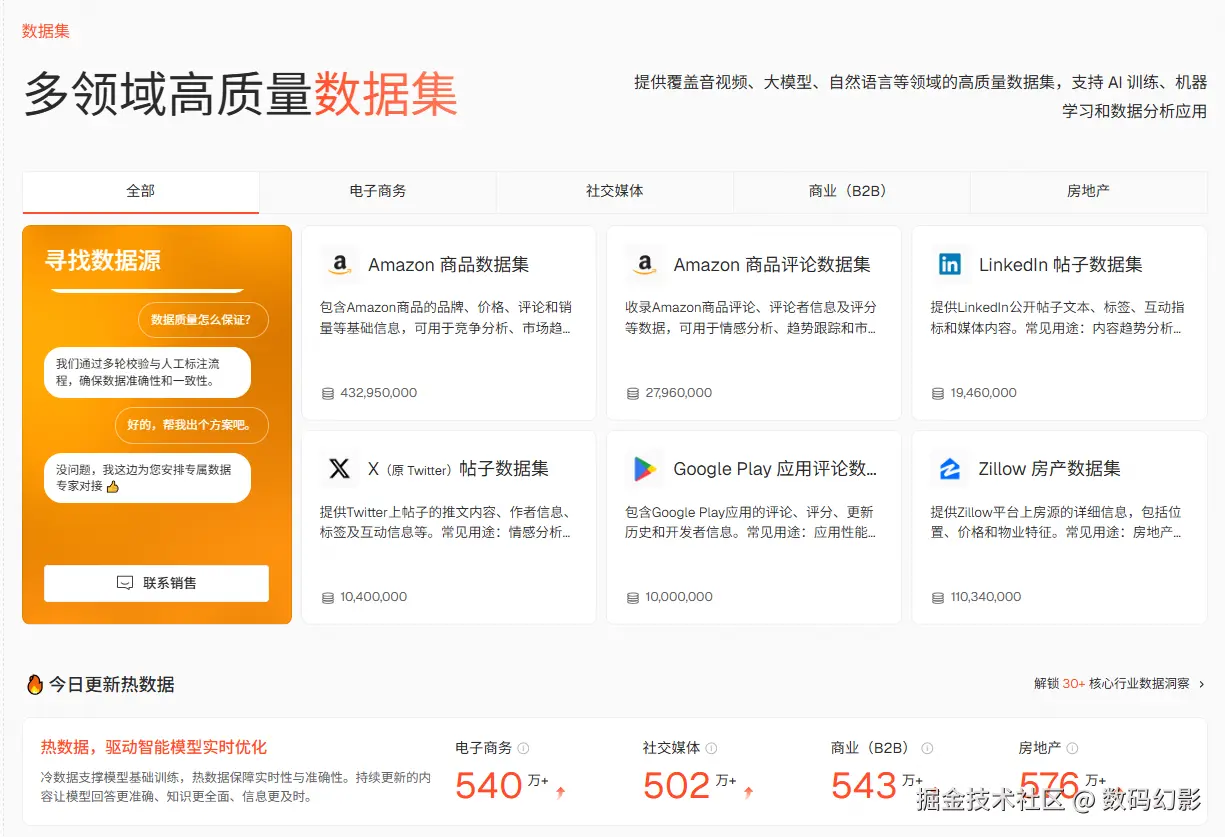Click database icon beside 19,460,000

click(937, 393)
